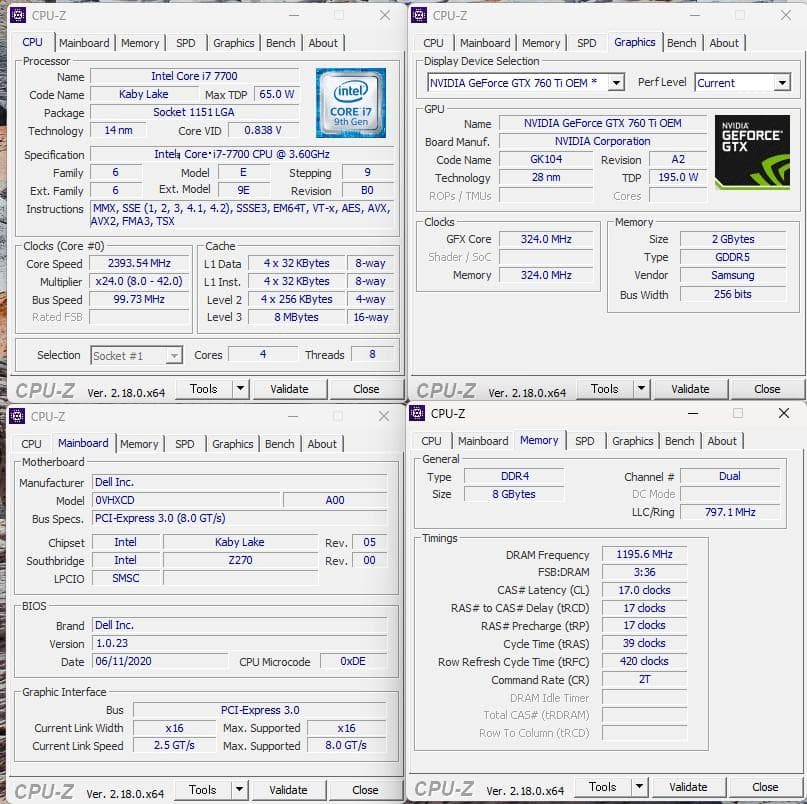Click Tools button in Graphics window
Viewport: 807px width, 804px height.
click(x=605, y=389)
